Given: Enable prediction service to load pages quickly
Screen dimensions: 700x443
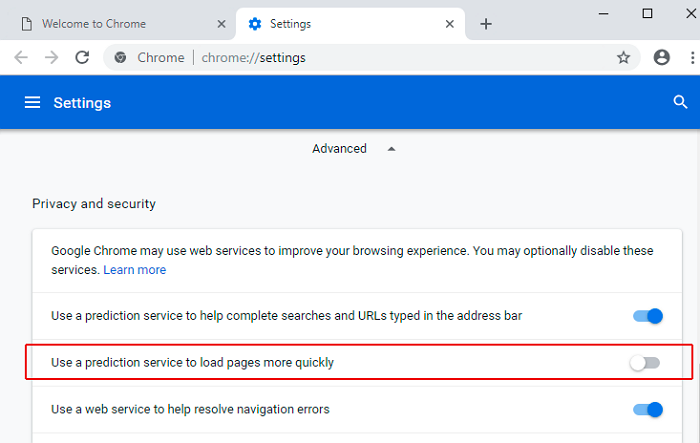Looking at the screenshot, I should [645, 362].
